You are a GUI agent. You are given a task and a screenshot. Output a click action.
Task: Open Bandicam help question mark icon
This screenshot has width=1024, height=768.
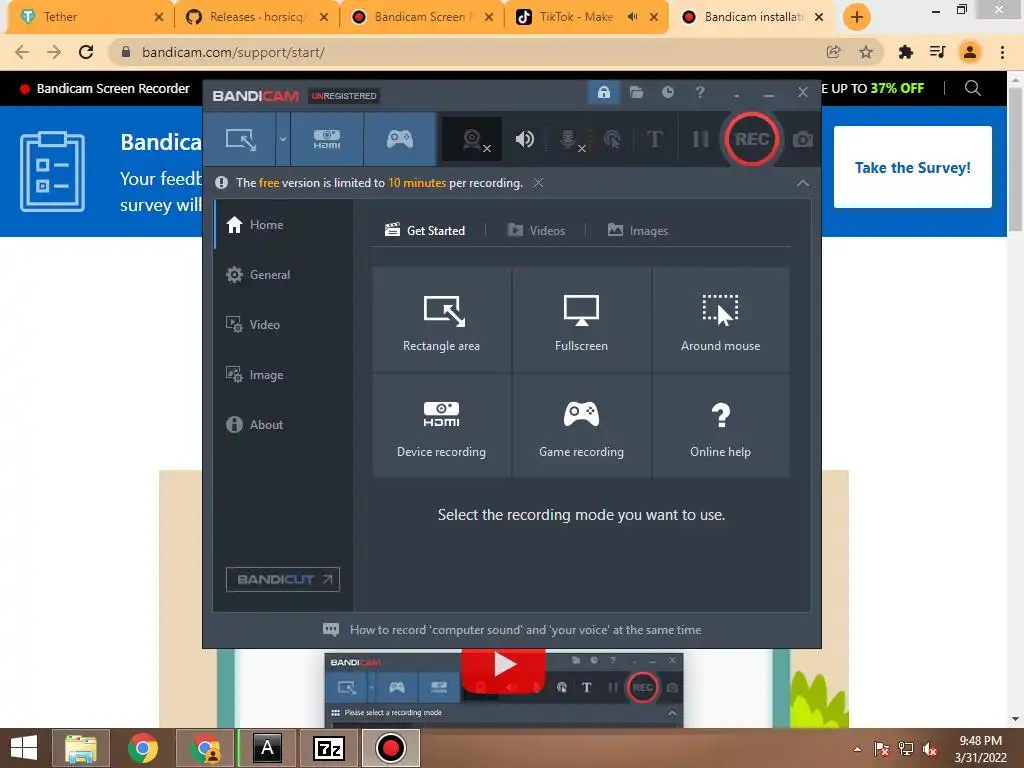tap(700, 92)
